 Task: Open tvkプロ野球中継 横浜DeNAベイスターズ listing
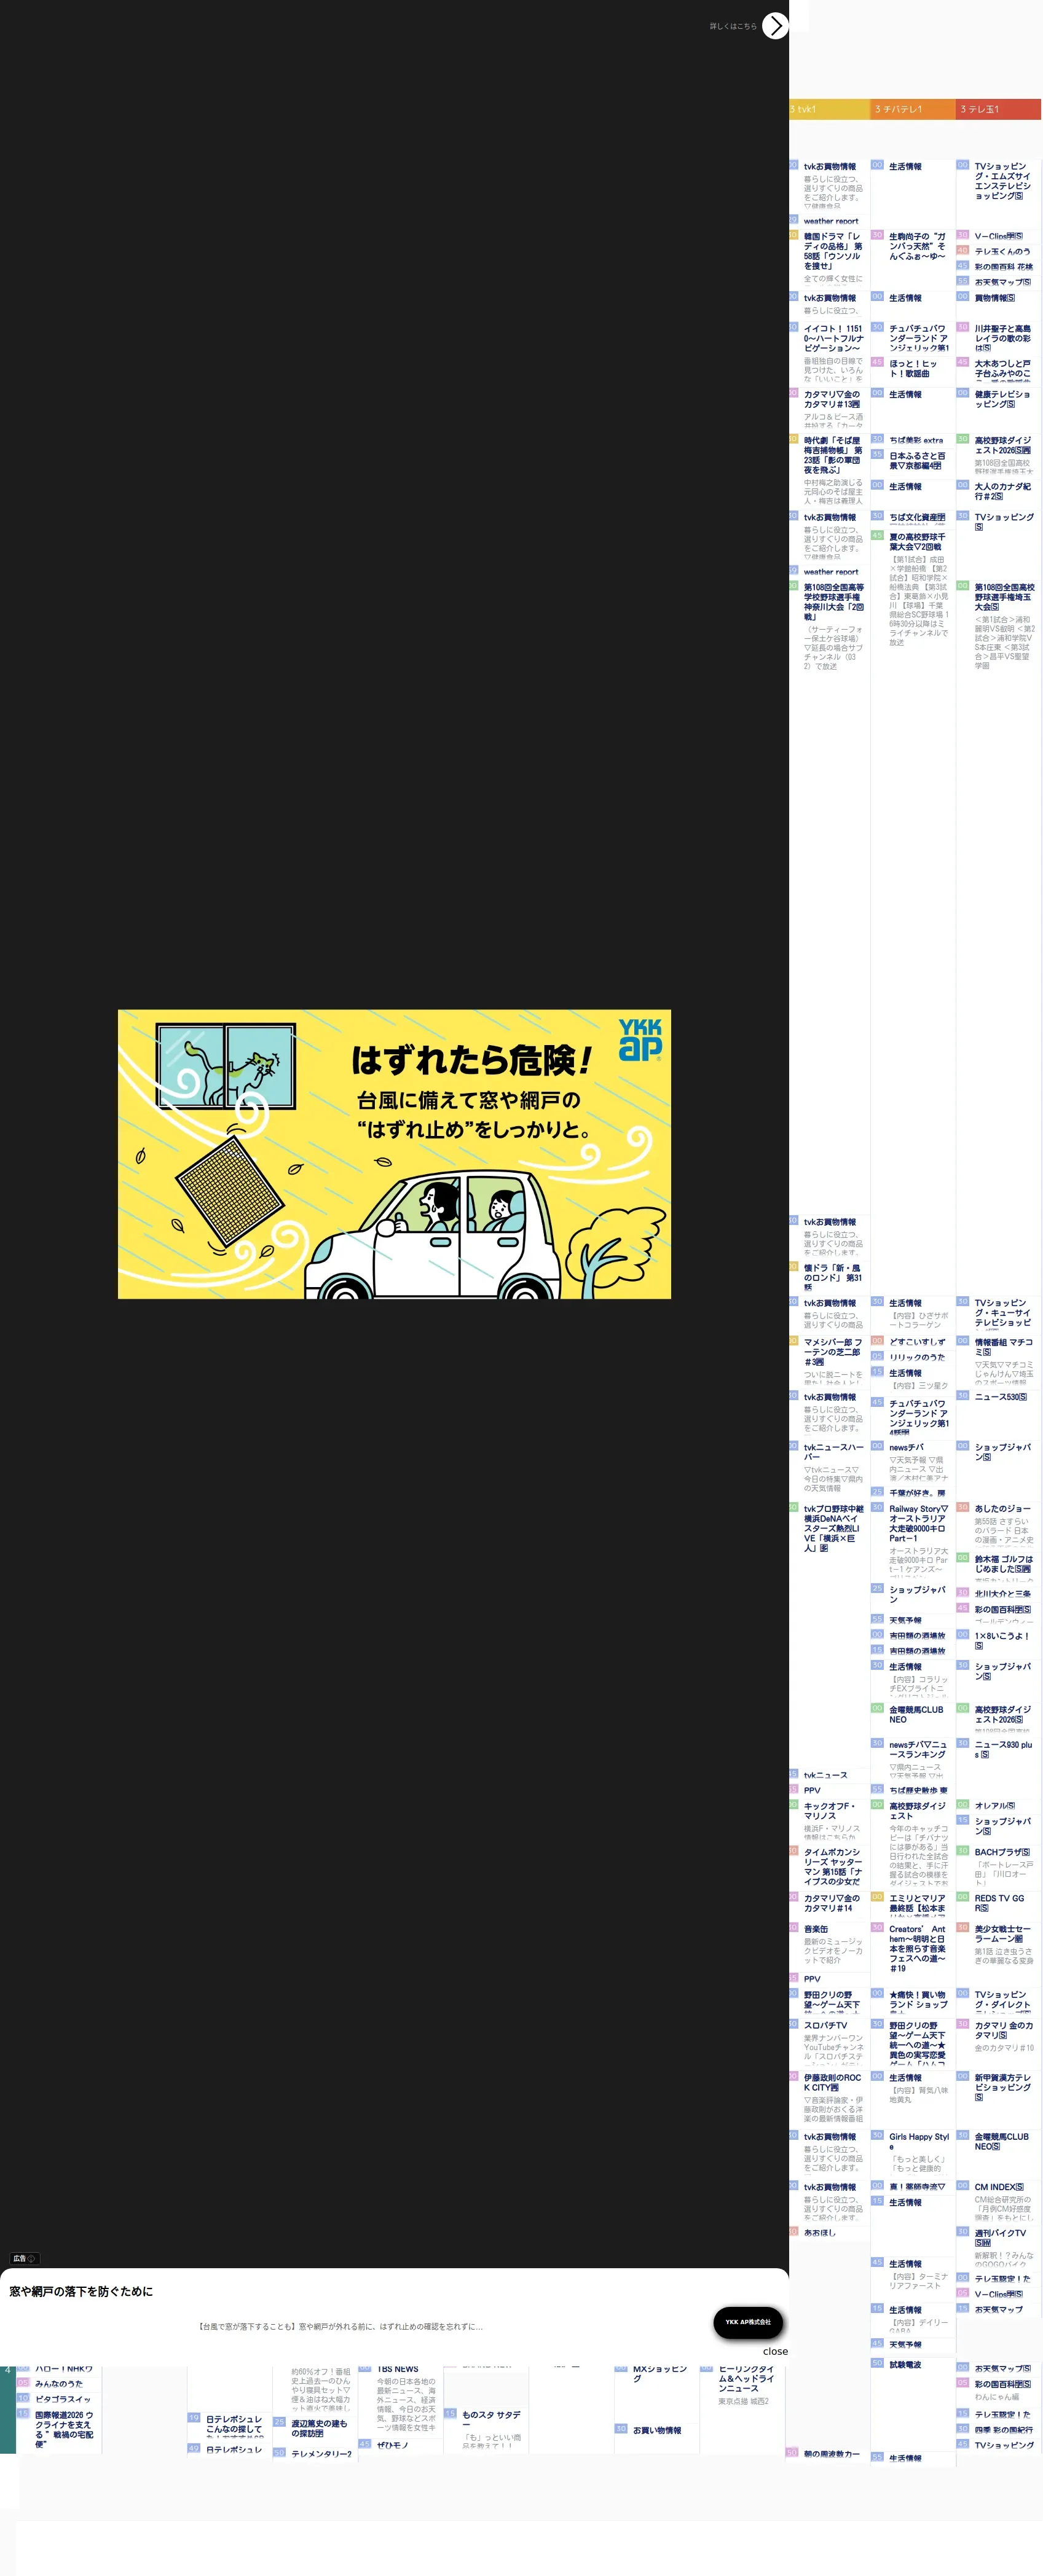pyautogui.click(x=833, y=1528)
